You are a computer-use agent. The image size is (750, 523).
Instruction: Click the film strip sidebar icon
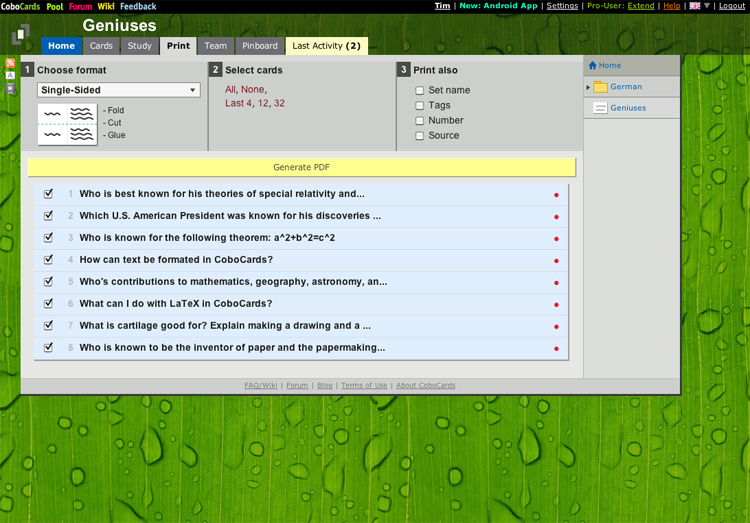pos(10,89)
